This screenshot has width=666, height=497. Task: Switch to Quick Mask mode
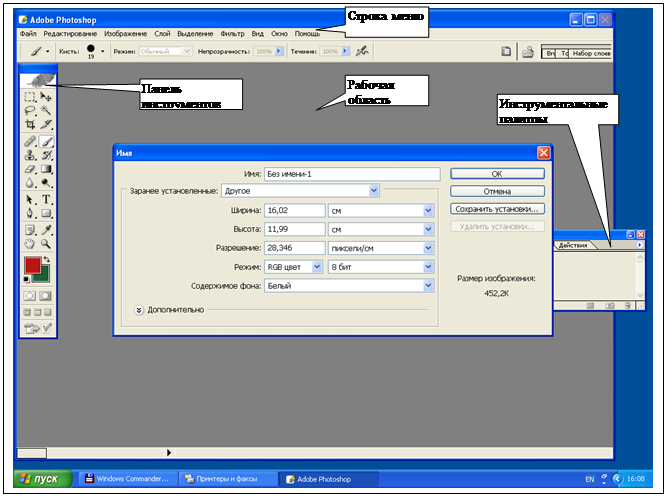pos(45,296)
